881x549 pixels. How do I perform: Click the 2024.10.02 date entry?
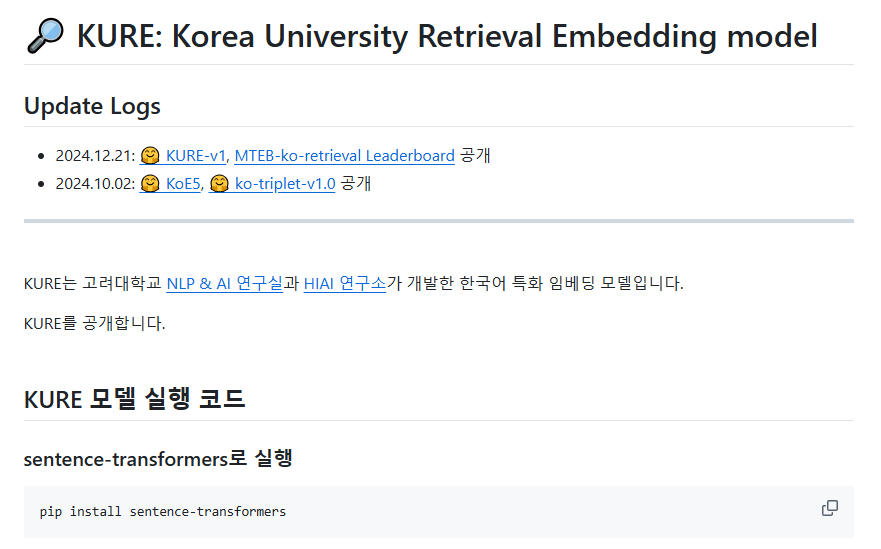[x=95, y=184]
